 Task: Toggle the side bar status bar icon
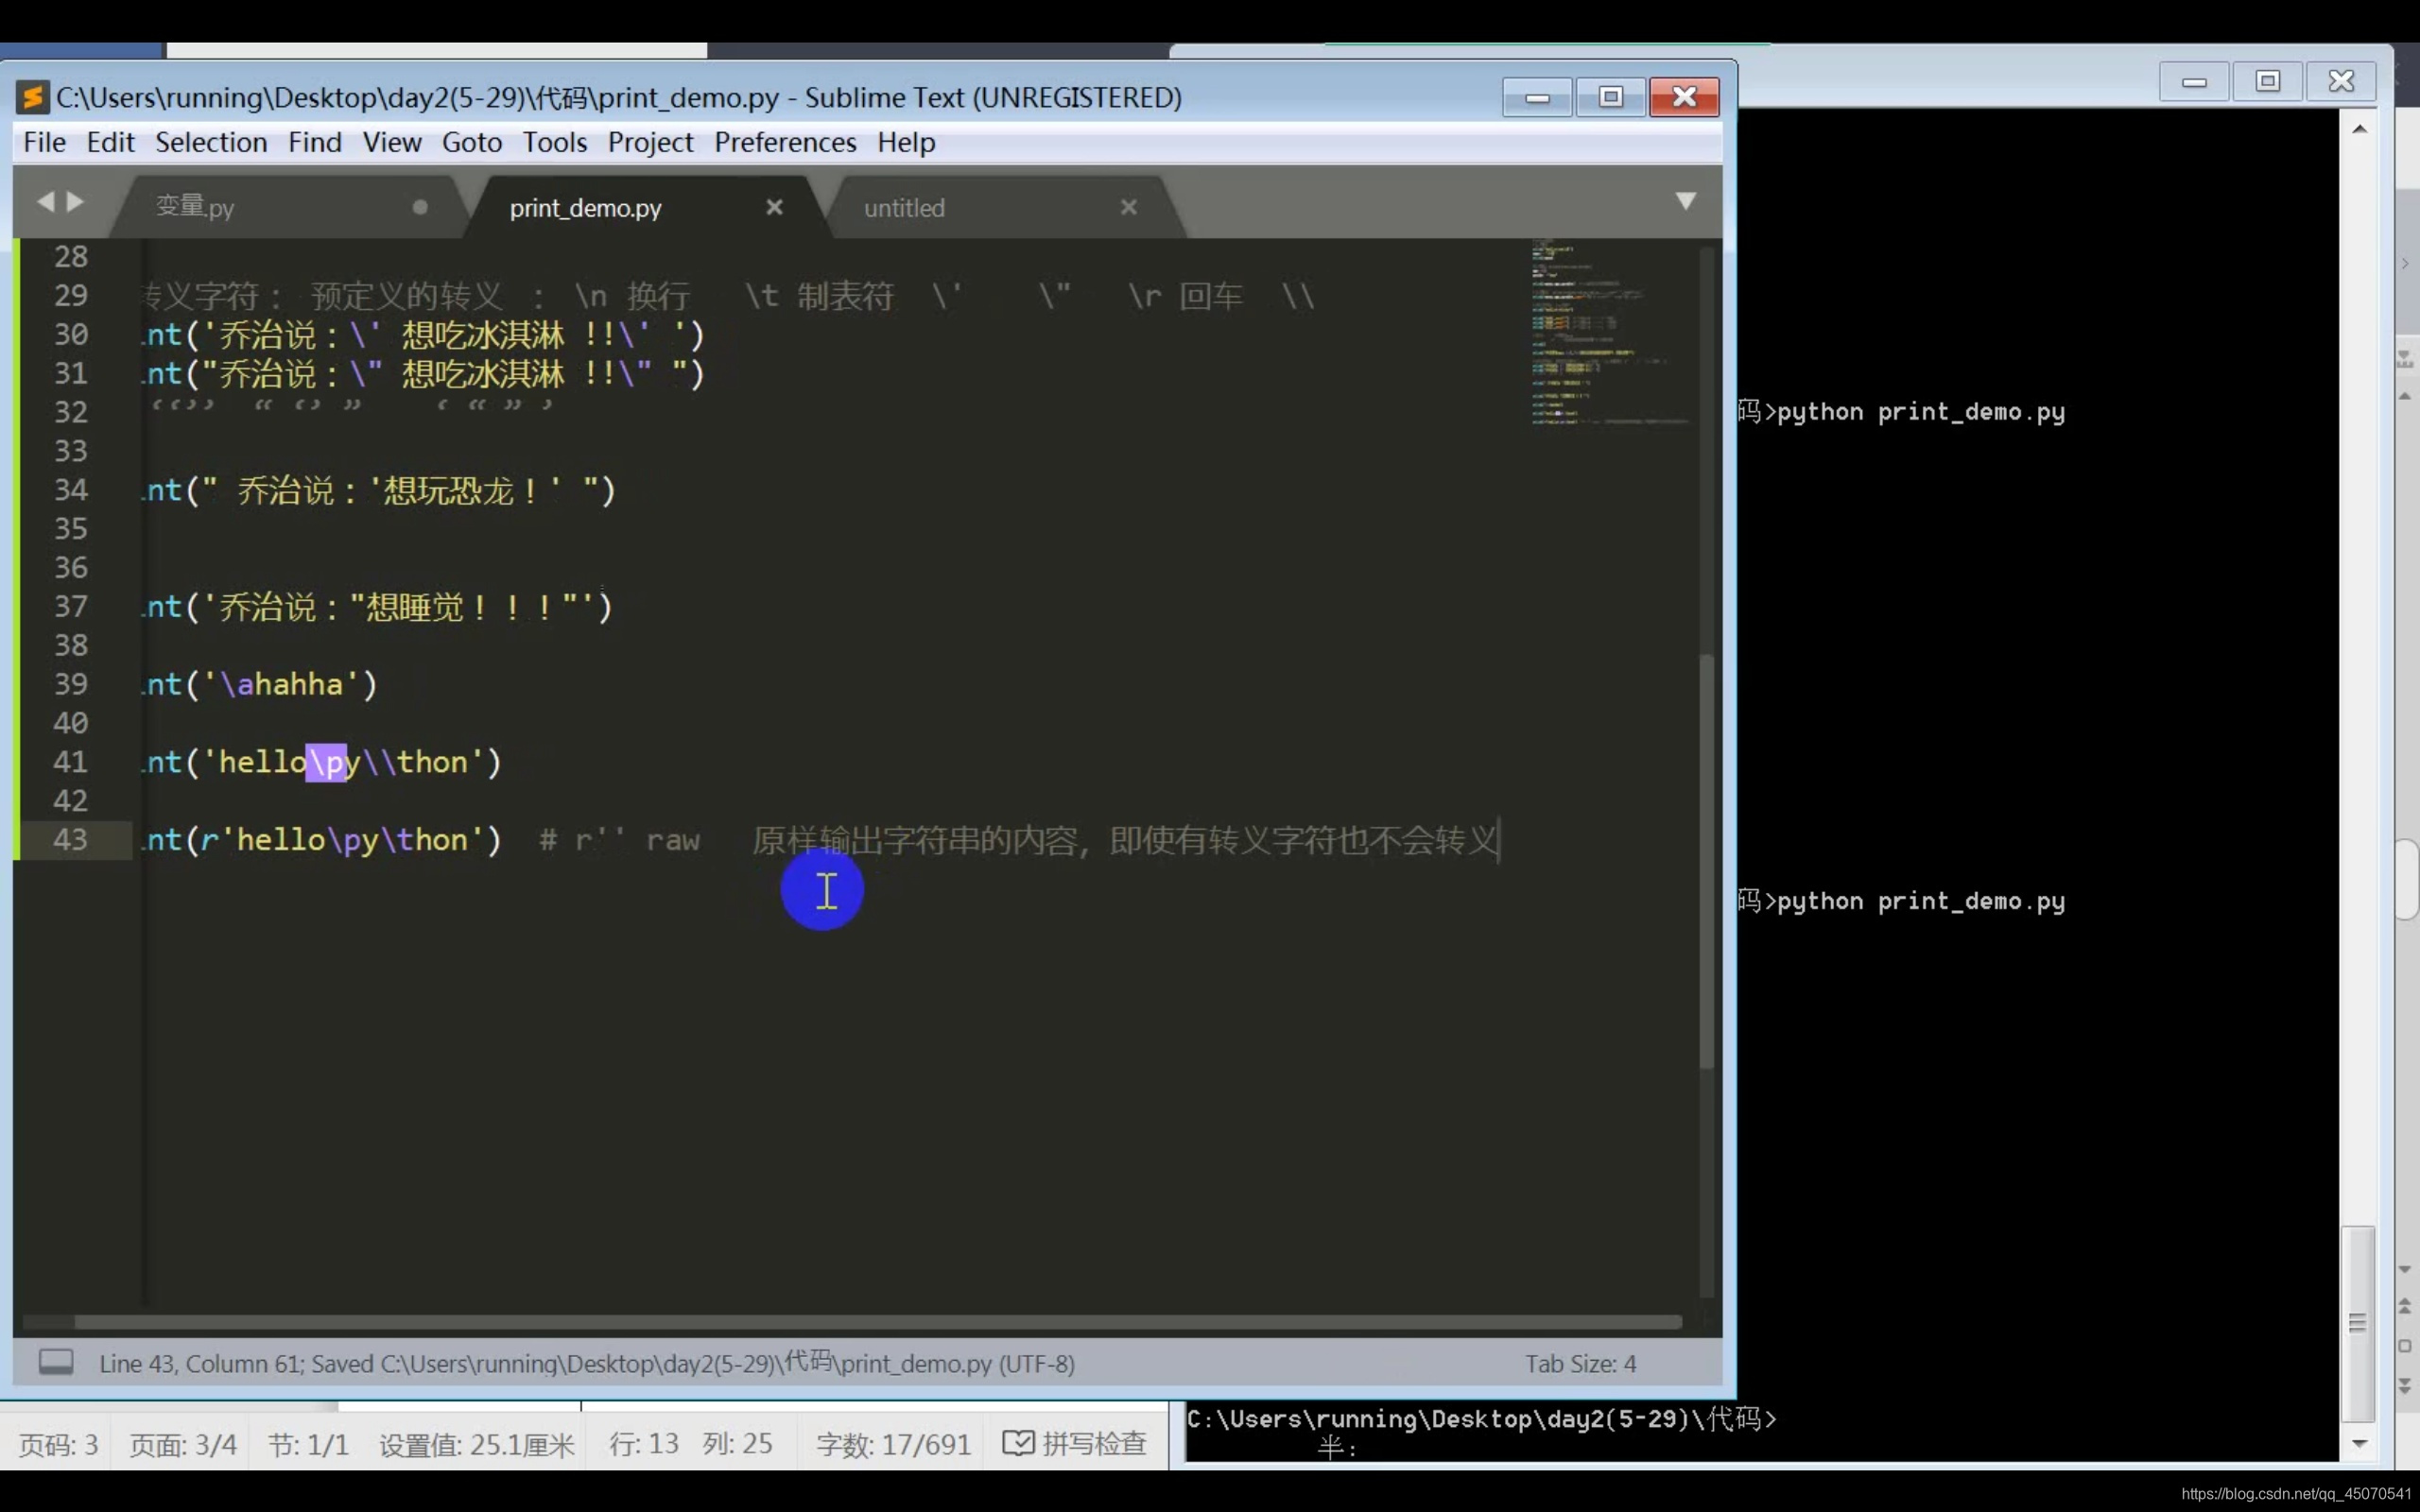[56, 1362]
